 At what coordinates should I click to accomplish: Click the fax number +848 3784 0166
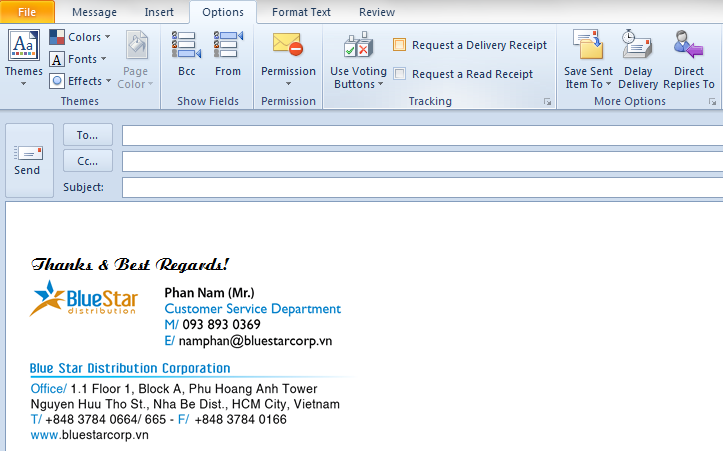click(240, 420)
